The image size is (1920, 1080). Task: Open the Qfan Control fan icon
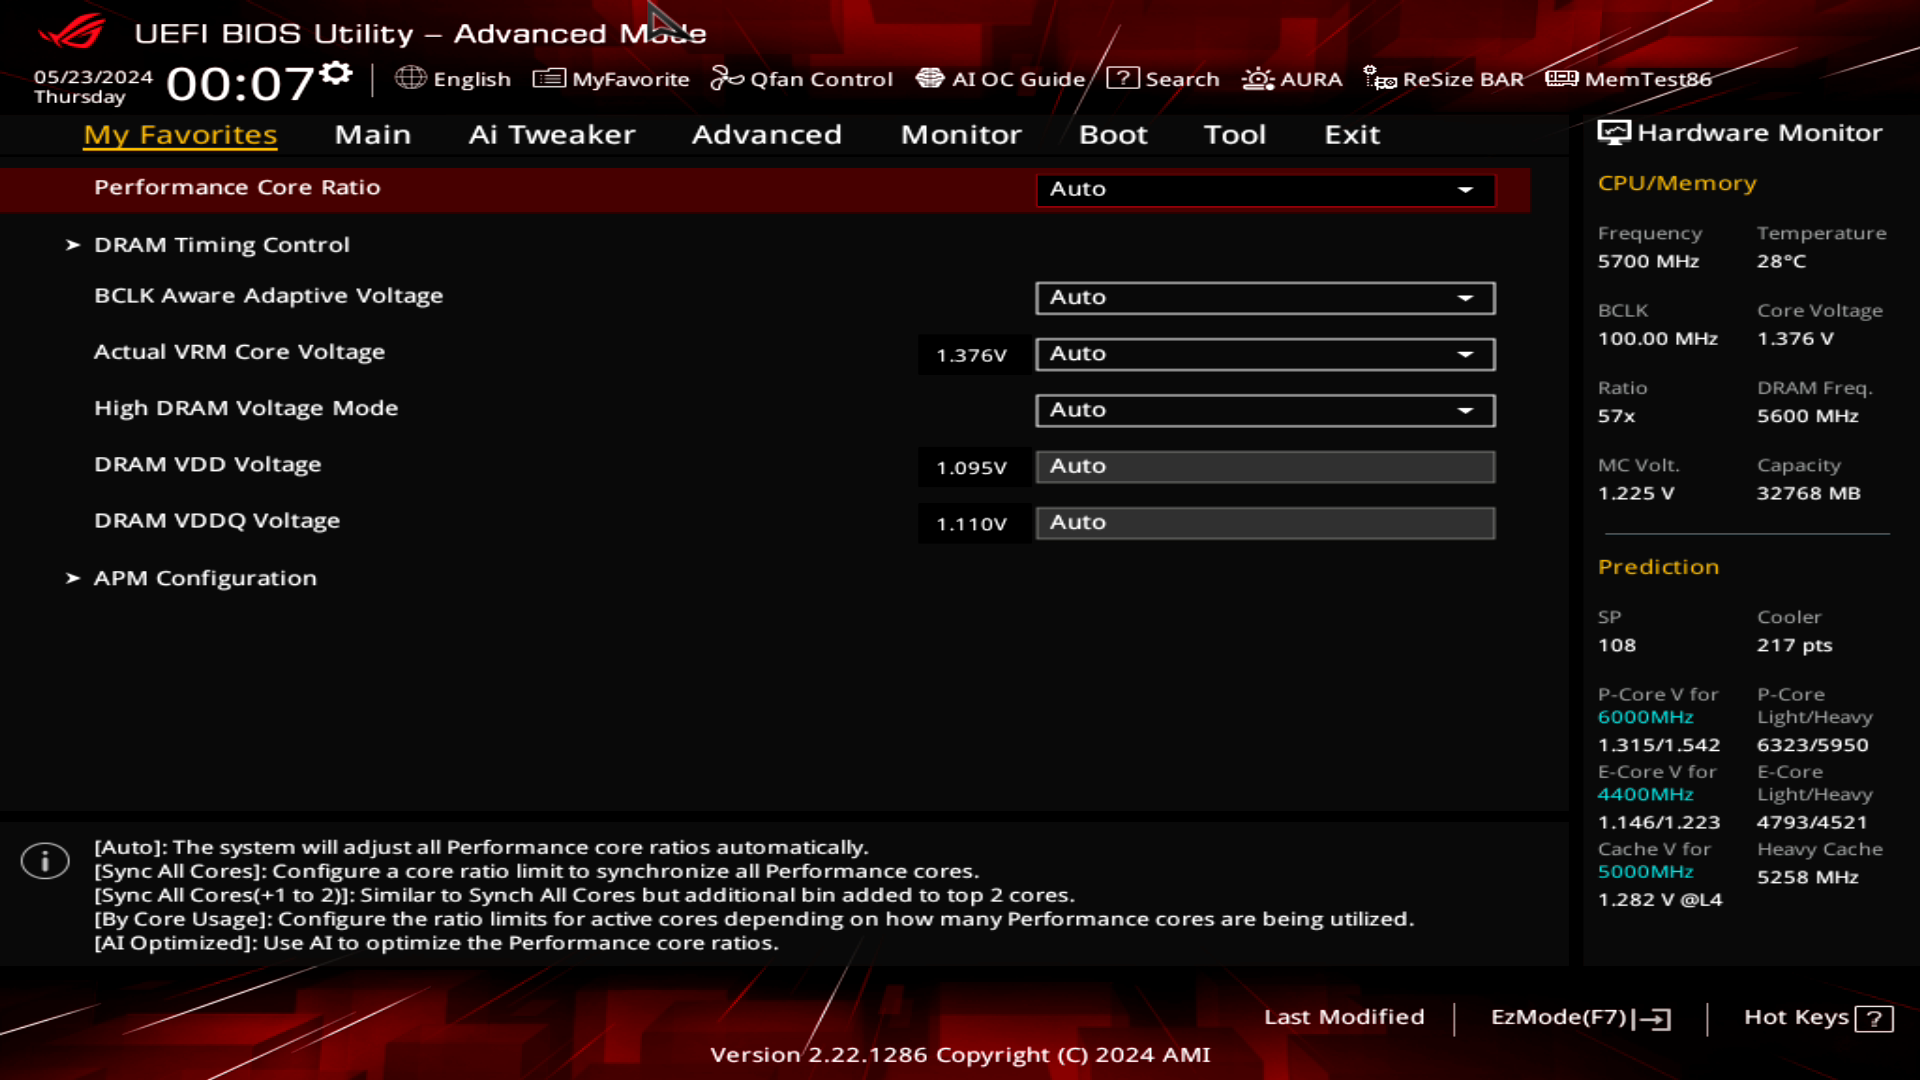coord(727,78)
